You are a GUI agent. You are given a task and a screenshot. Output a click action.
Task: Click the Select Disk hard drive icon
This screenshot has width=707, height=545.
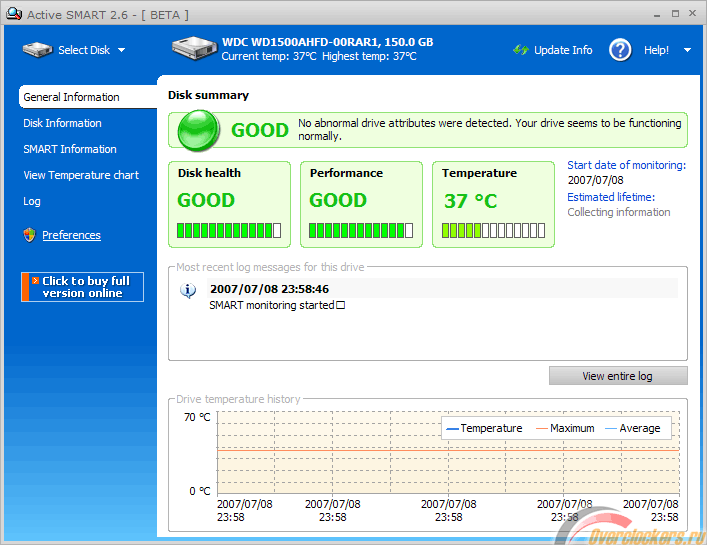37,50
